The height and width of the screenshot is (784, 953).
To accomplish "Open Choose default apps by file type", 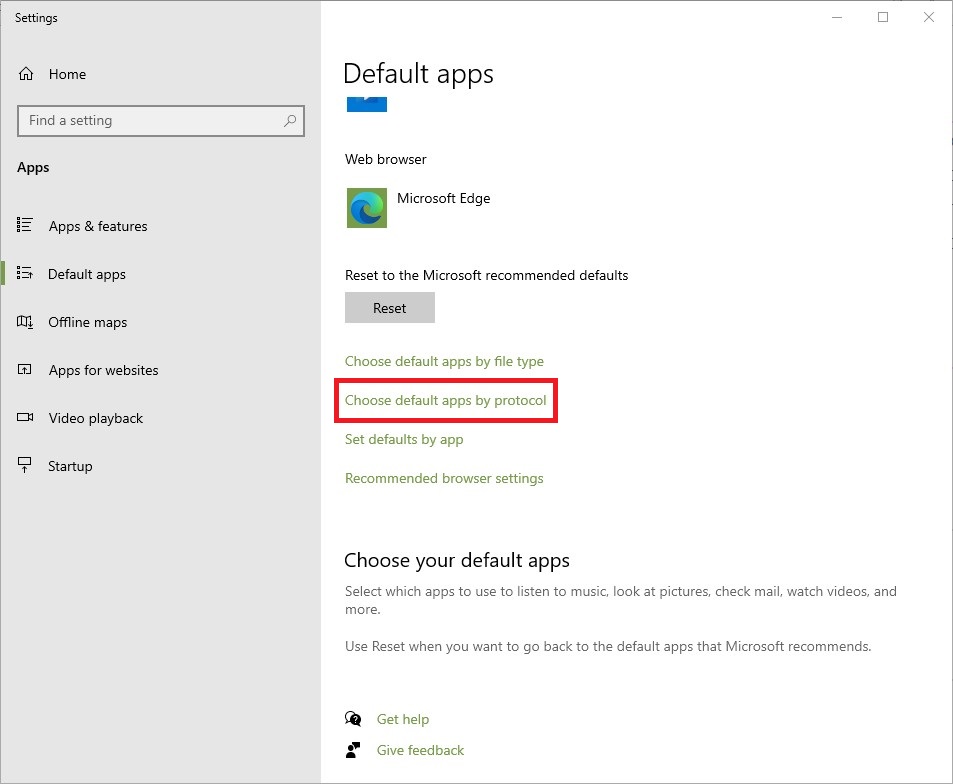I will click(x=444, y=362).
